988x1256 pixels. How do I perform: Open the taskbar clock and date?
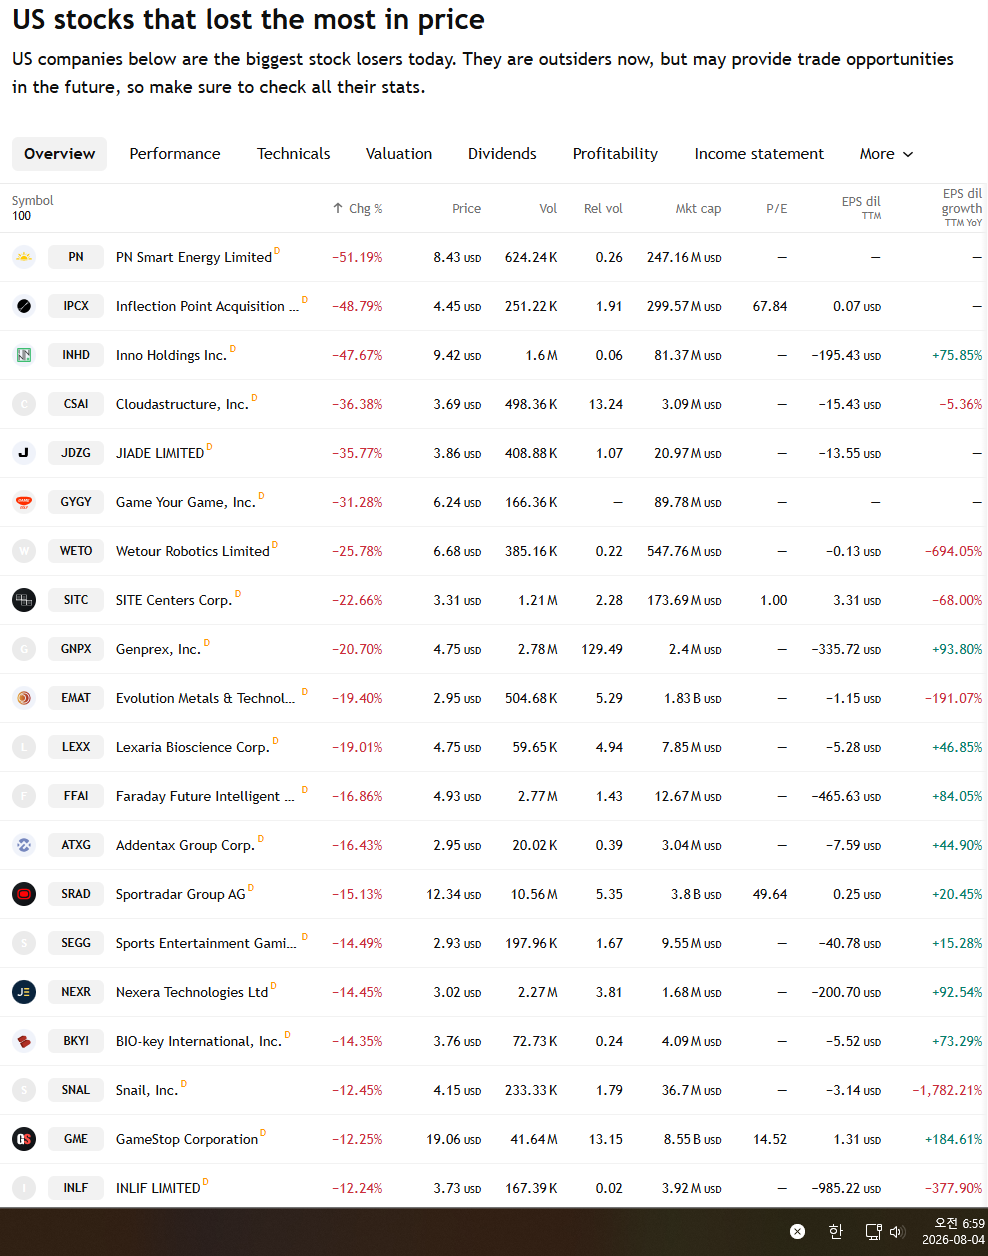(953, 1231)
